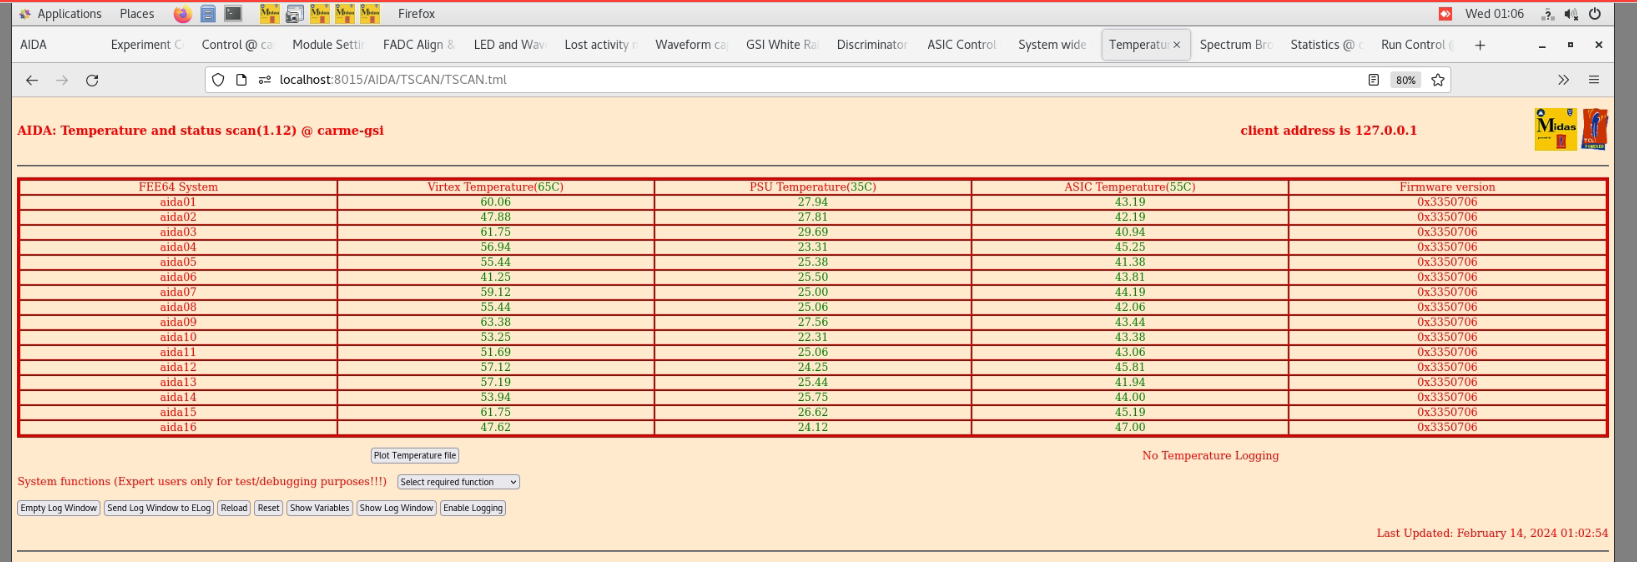Open the power menu in top panel
Viewport: 1637px width, 562px height.
[1595, 14]
